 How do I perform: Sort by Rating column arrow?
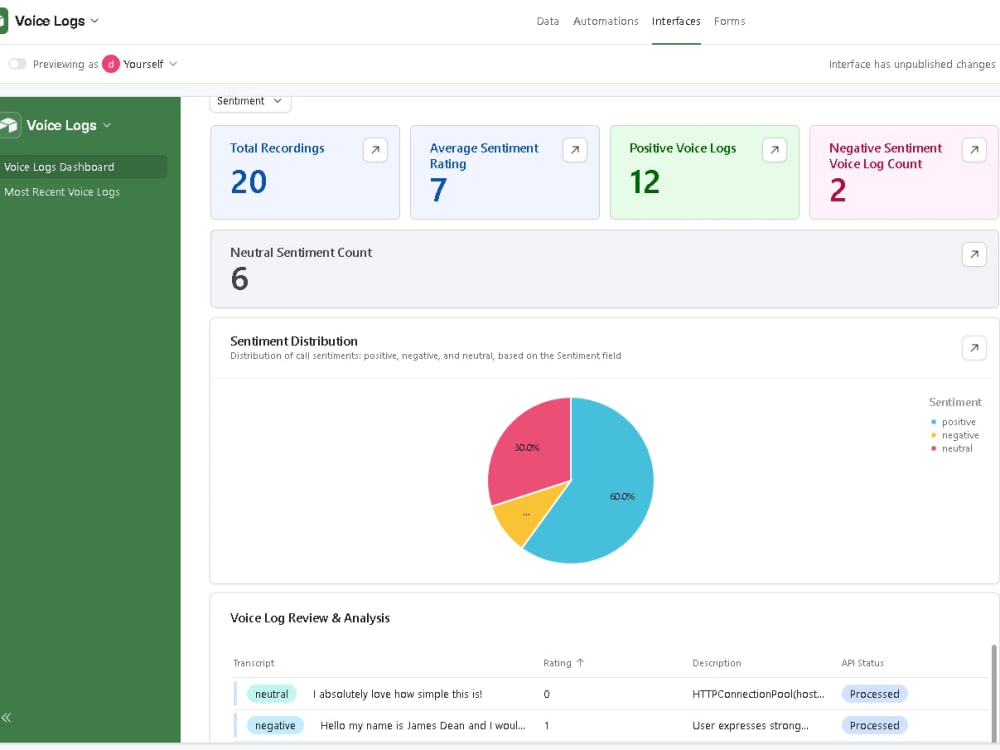click(x=580, y=663)
